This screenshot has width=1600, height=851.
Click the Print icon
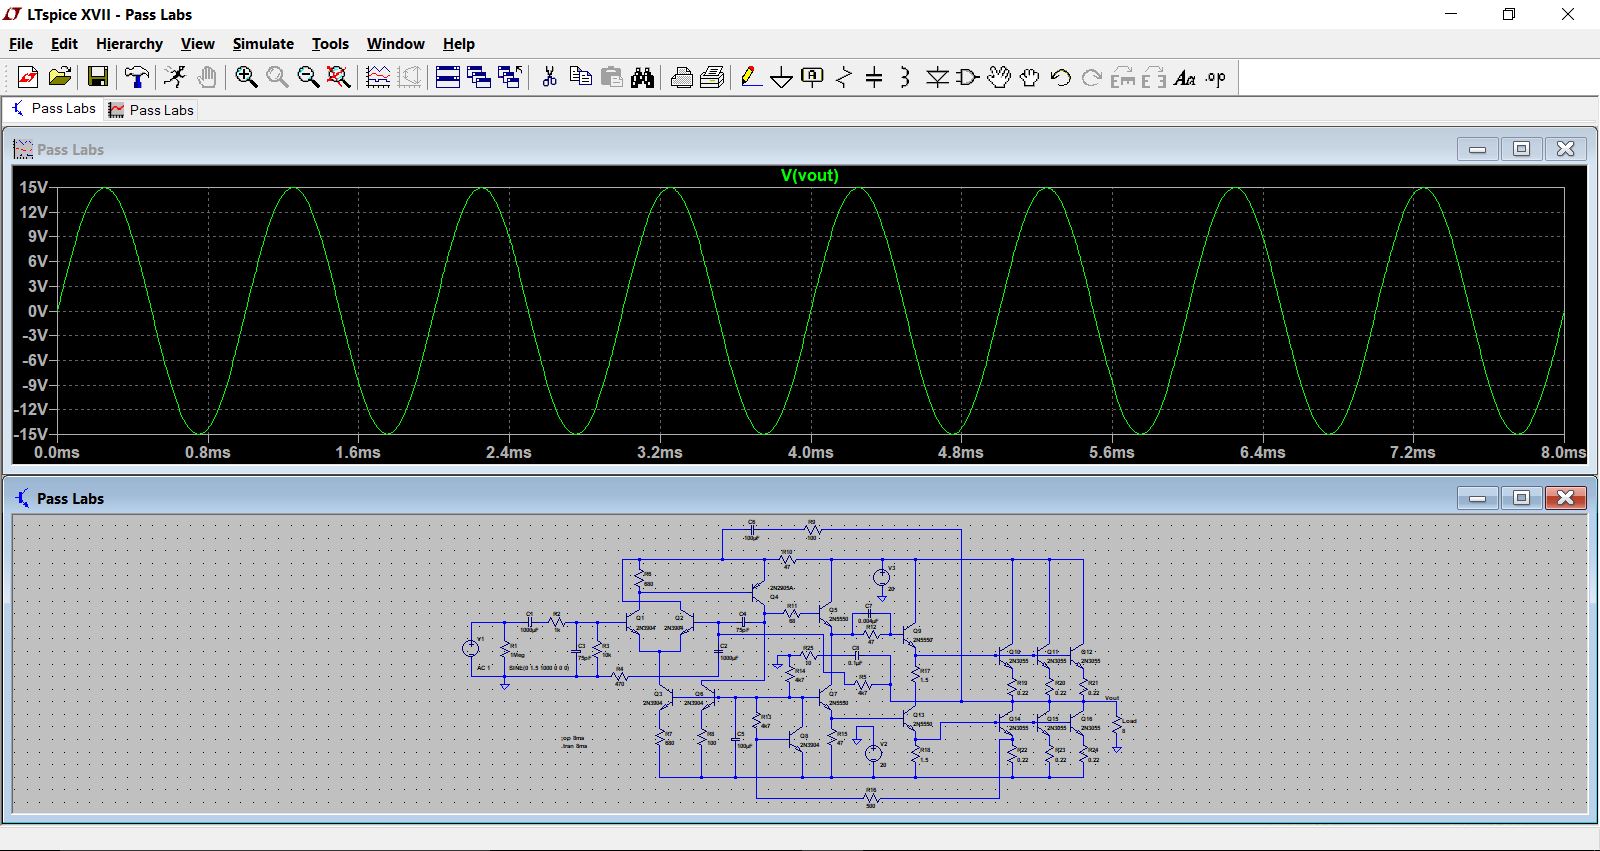(x=682, y=77)
